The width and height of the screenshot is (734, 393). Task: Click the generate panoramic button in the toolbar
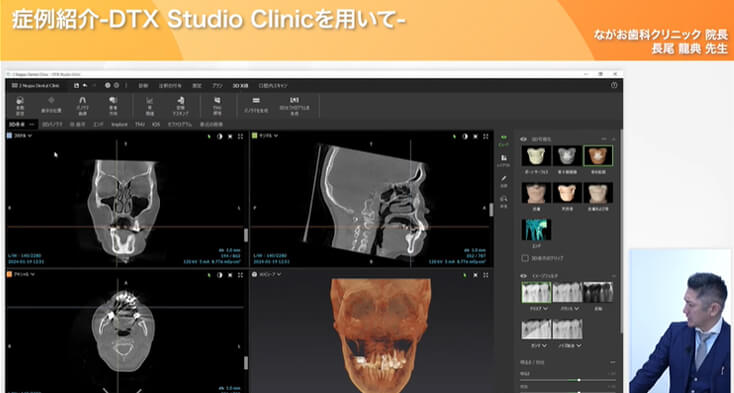256,106
